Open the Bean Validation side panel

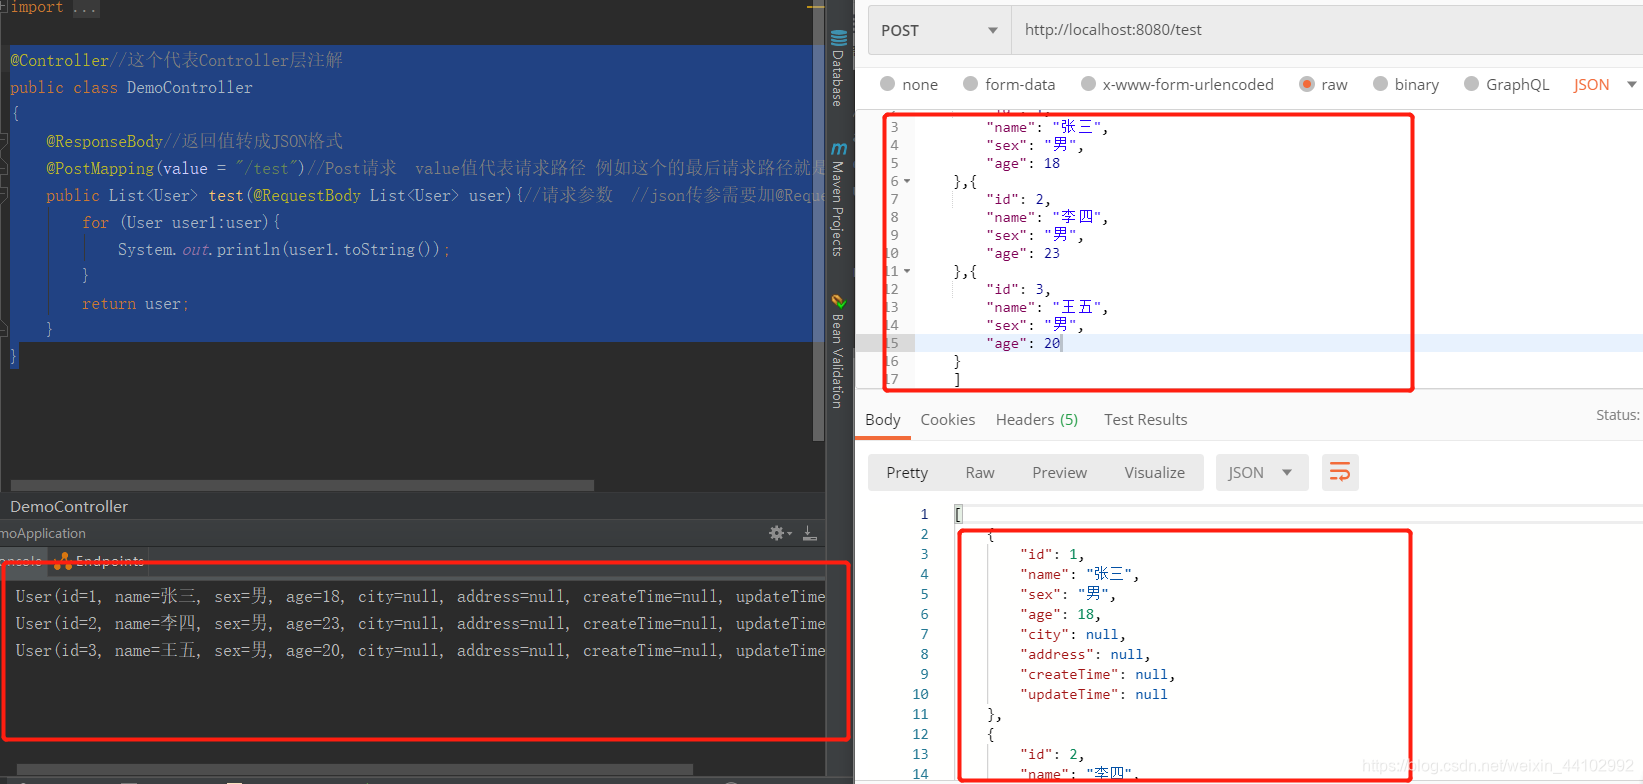[838, 350]
